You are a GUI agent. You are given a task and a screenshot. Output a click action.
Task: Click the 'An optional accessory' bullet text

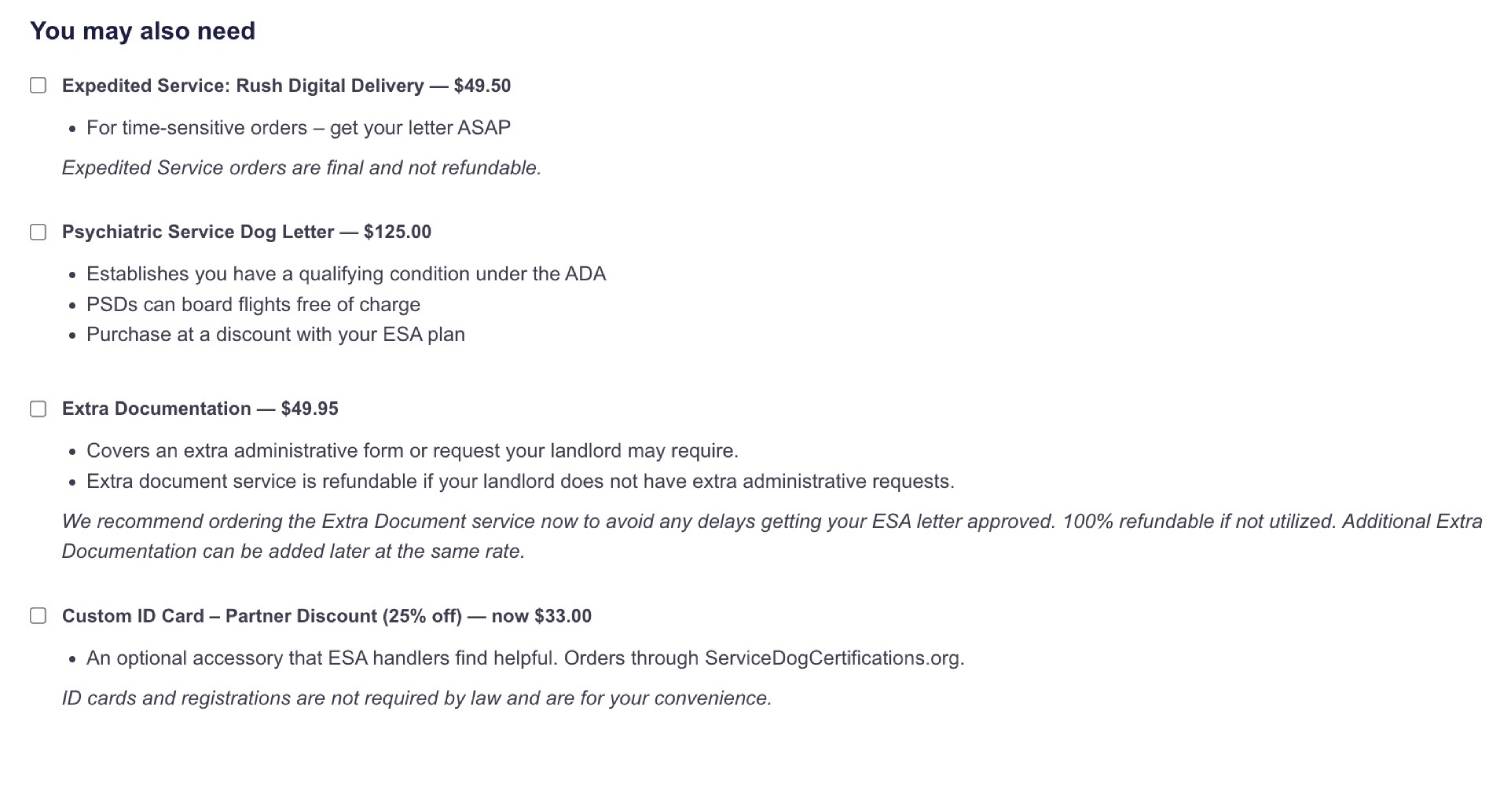click(392, 658)
